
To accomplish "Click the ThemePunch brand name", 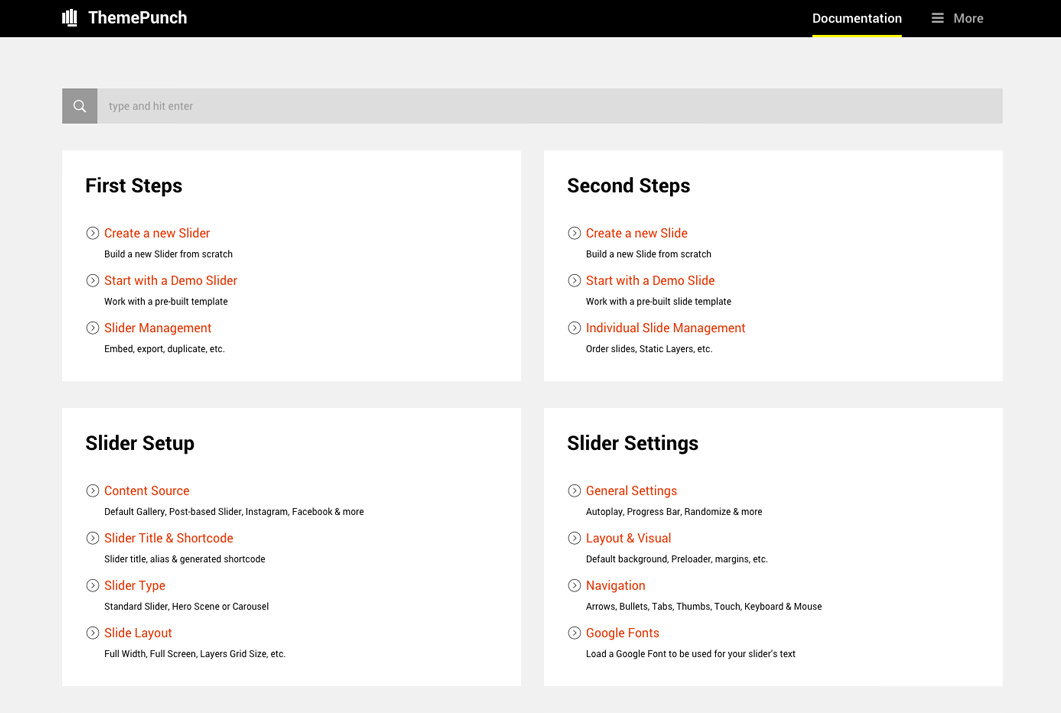I will pyautogui.click(x=137, y=18).
